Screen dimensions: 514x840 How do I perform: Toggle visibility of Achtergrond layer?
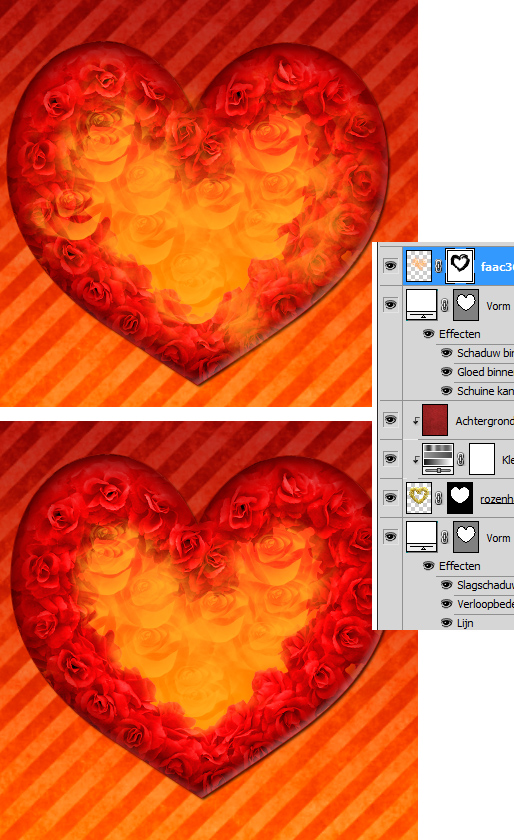tap(391, 419)
